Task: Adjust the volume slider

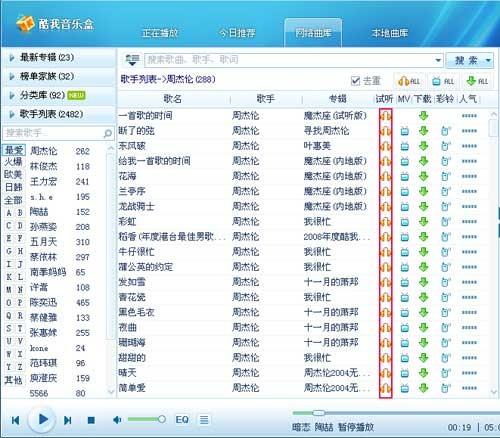Action: [146, 419]
